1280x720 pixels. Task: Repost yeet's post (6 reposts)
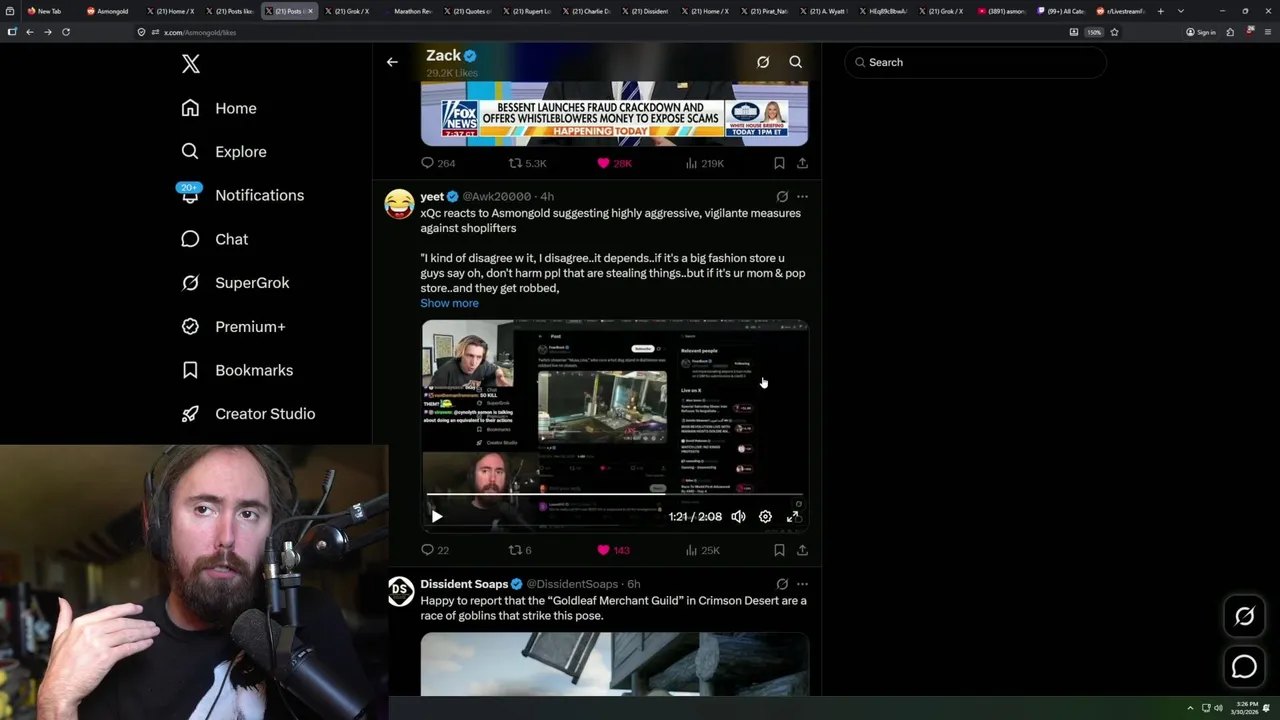pos(520,550)
